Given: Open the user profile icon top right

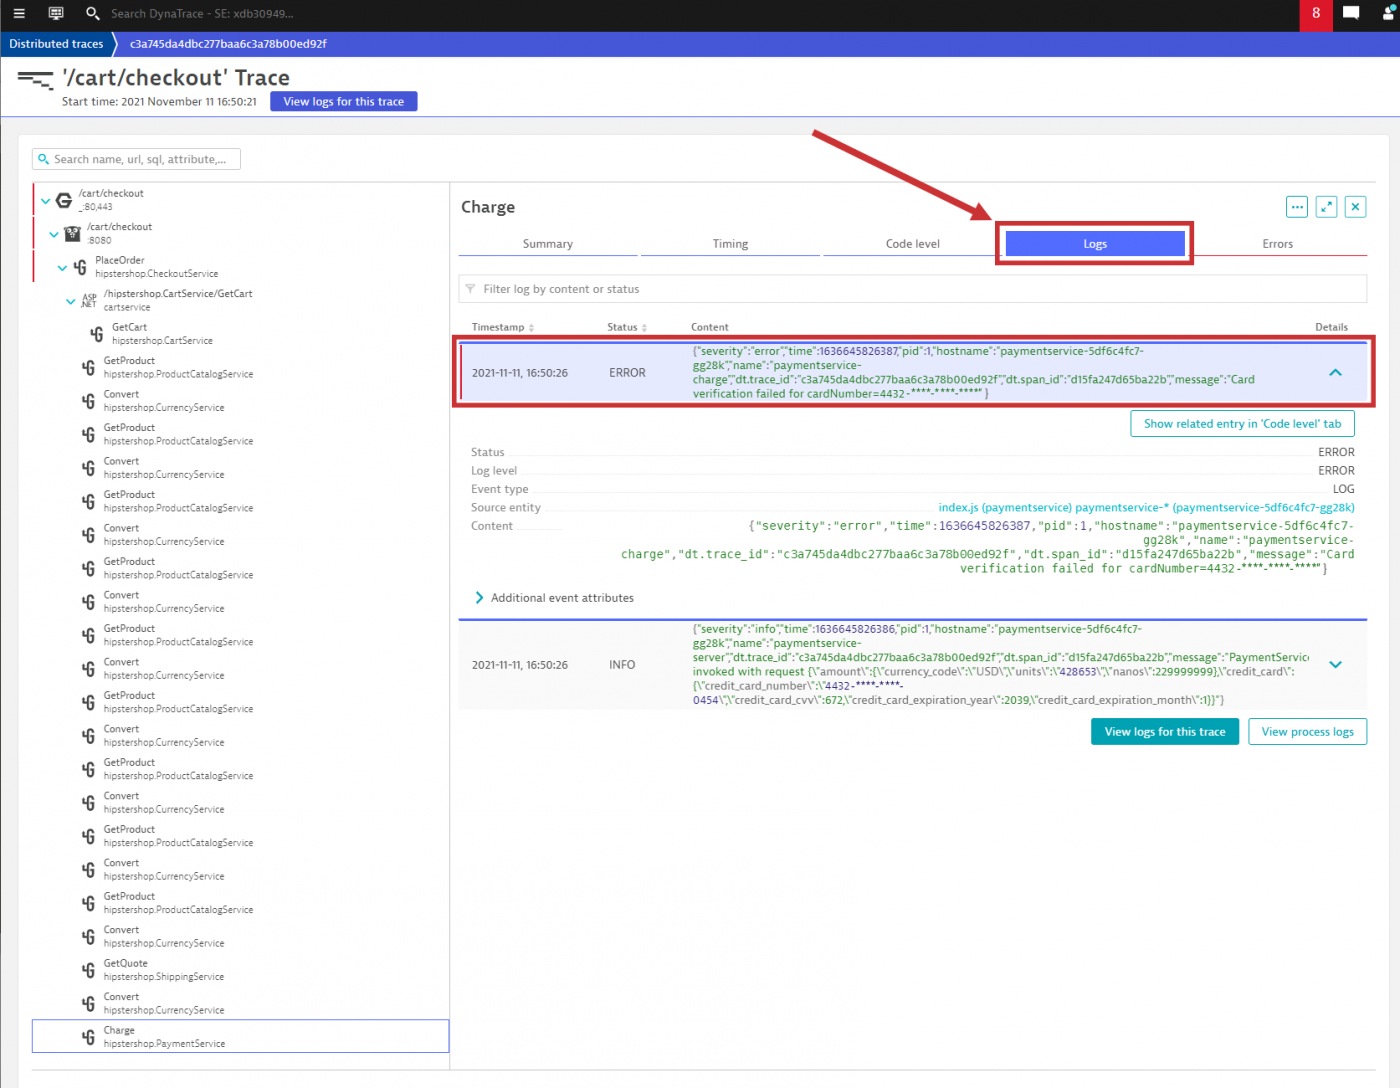Looking at the screenshot, I should [1388, 13].
